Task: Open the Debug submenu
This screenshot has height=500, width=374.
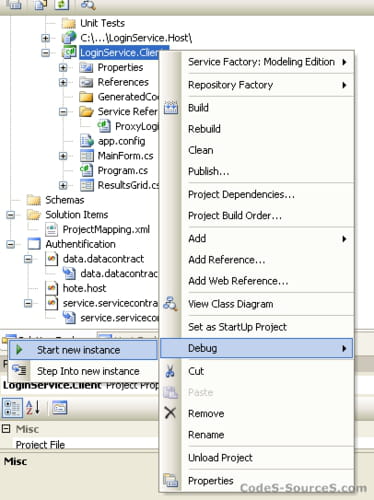Action: coord(256,348)
